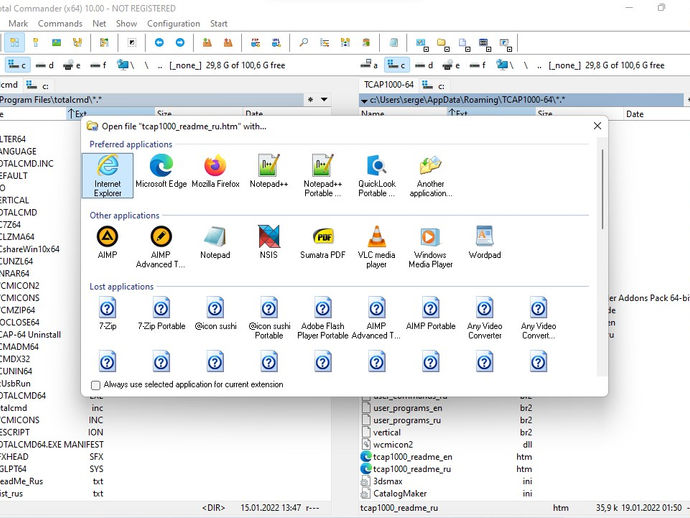The image size is (690, 518).
Task: Open the Net menu
Action: [99, 24]
